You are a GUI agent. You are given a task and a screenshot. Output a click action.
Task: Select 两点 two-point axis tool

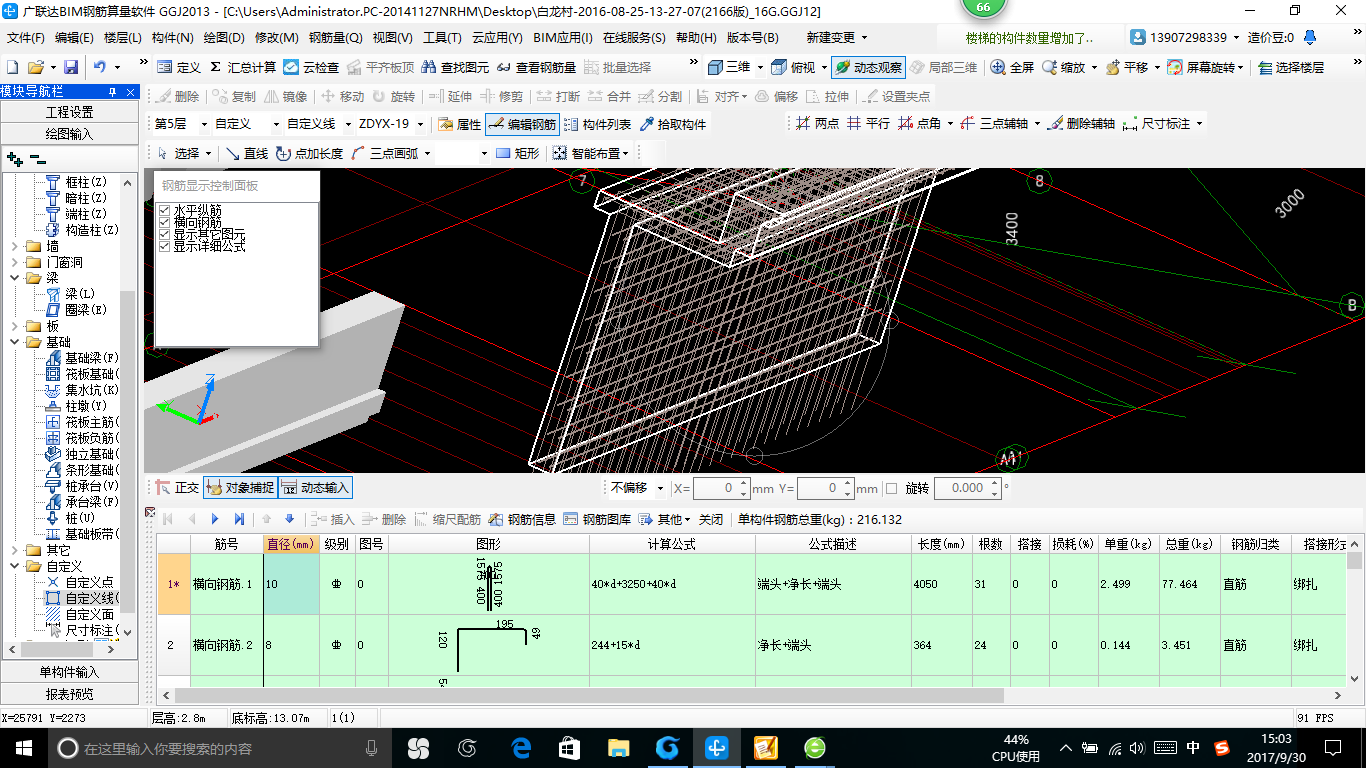point(817,124)
